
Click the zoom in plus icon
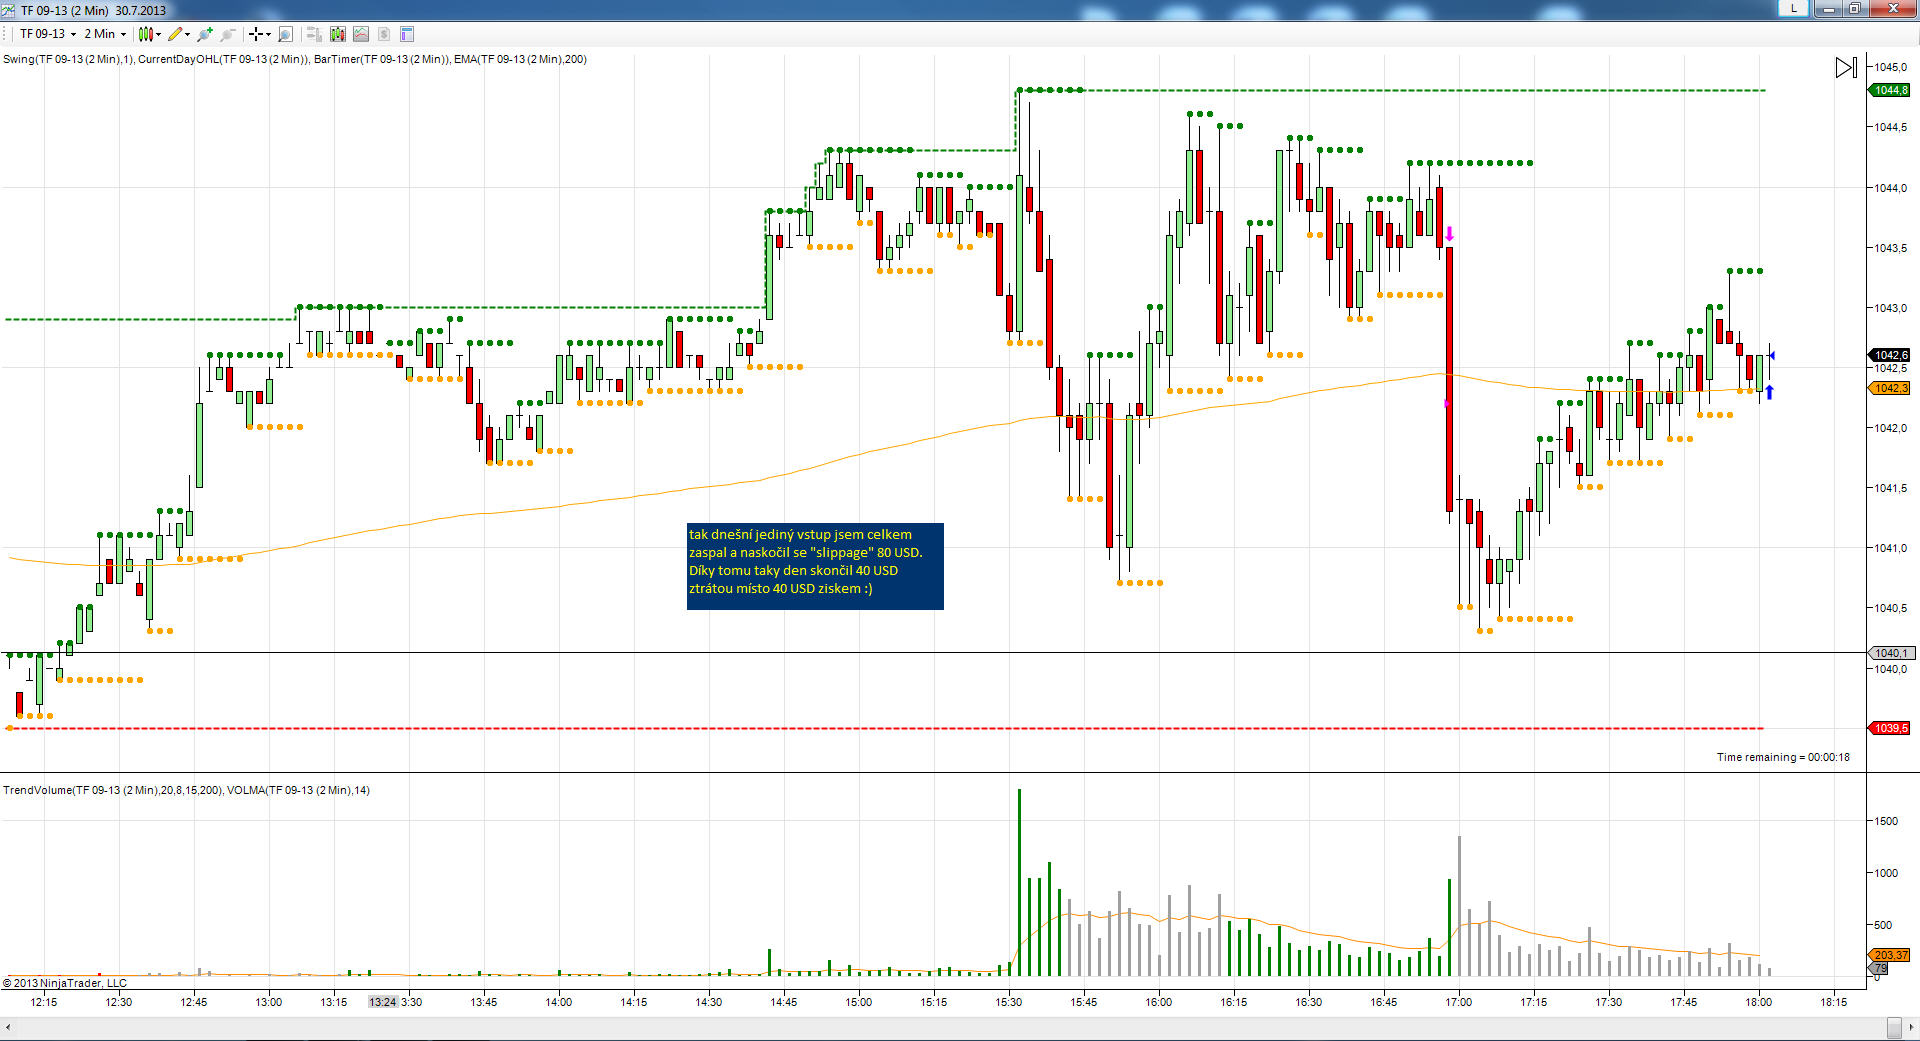(205, 34)
